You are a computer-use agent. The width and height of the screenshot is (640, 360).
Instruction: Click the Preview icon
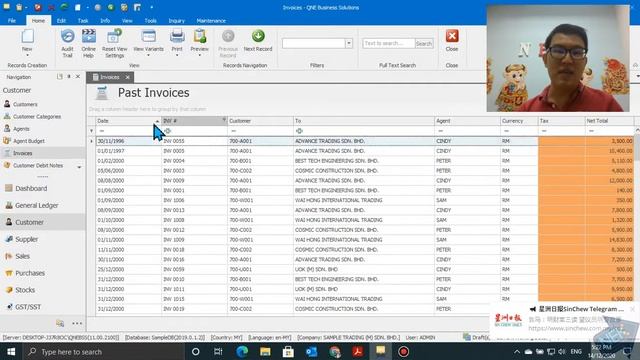coord(200,37)
